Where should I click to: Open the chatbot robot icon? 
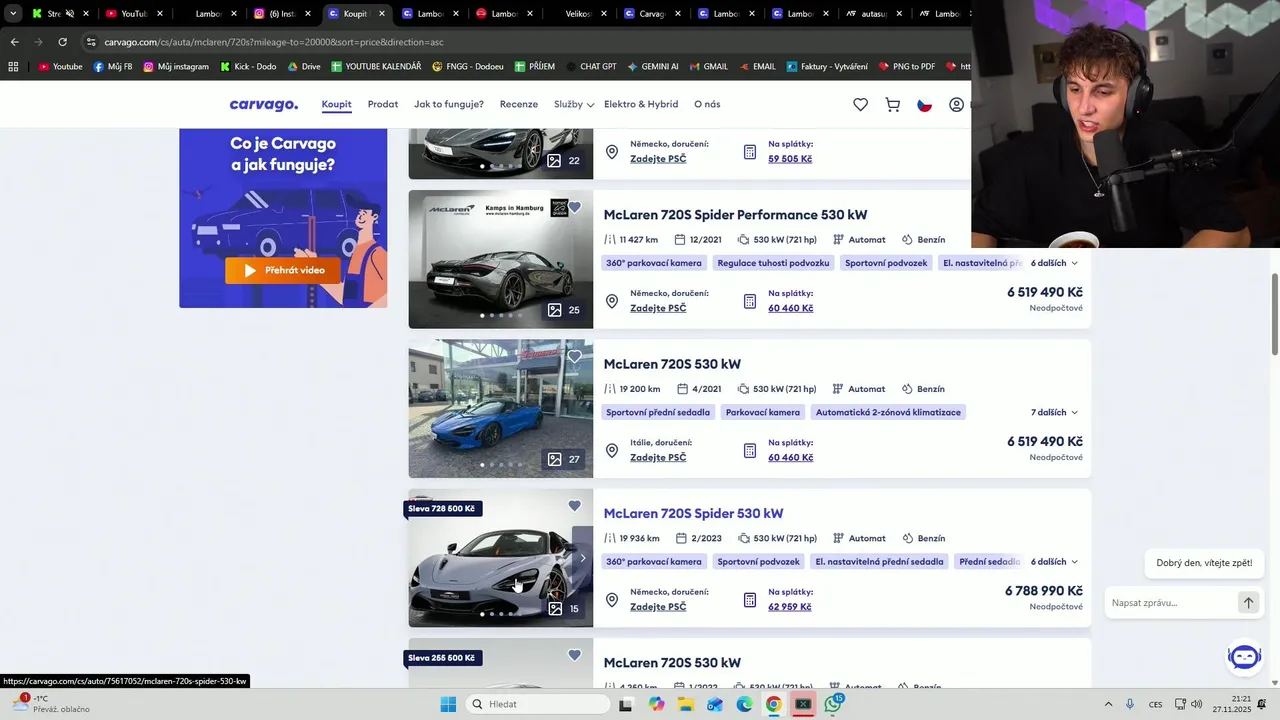(1245, 657)
